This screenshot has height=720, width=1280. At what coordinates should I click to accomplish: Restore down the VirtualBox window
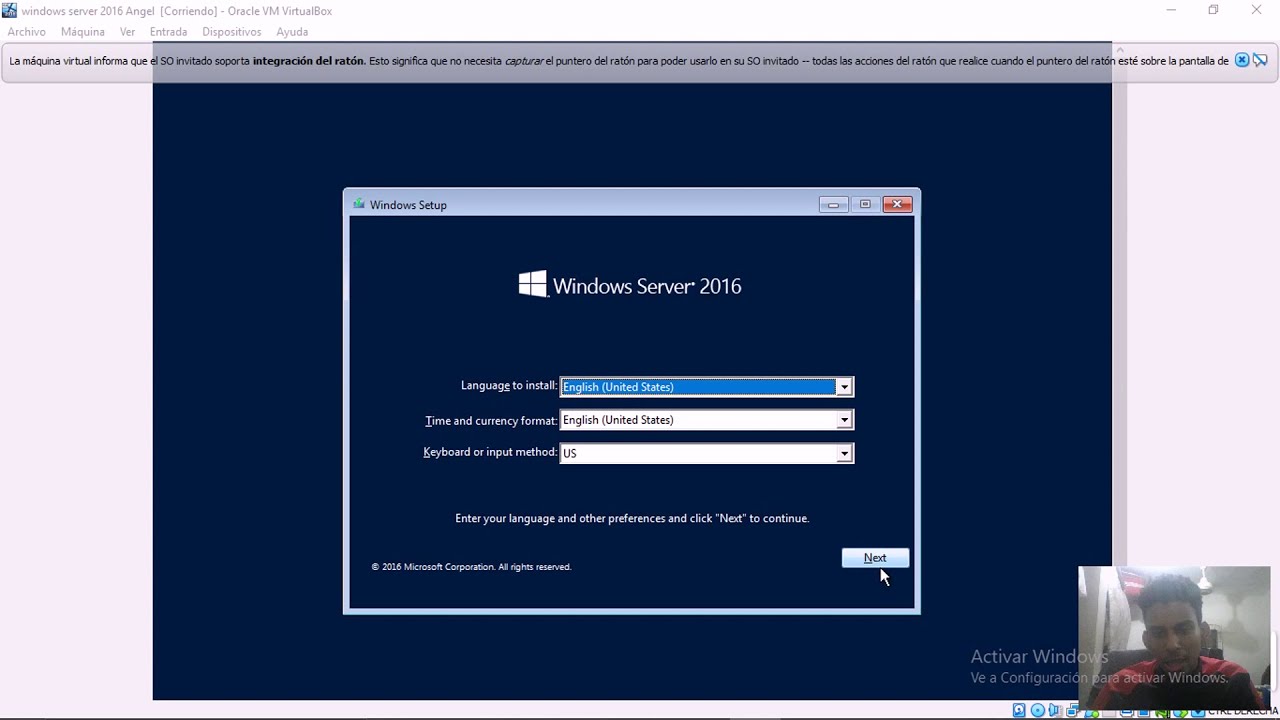pyautogui.click(x=1213, y=10)
